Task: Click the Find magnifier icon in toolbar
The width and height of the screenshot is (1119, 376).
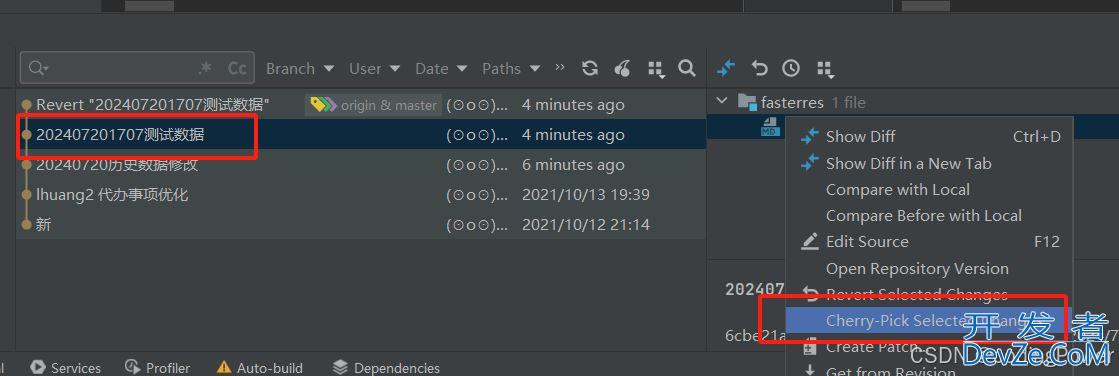Action: pyautogui.click(x=687, y=68)
